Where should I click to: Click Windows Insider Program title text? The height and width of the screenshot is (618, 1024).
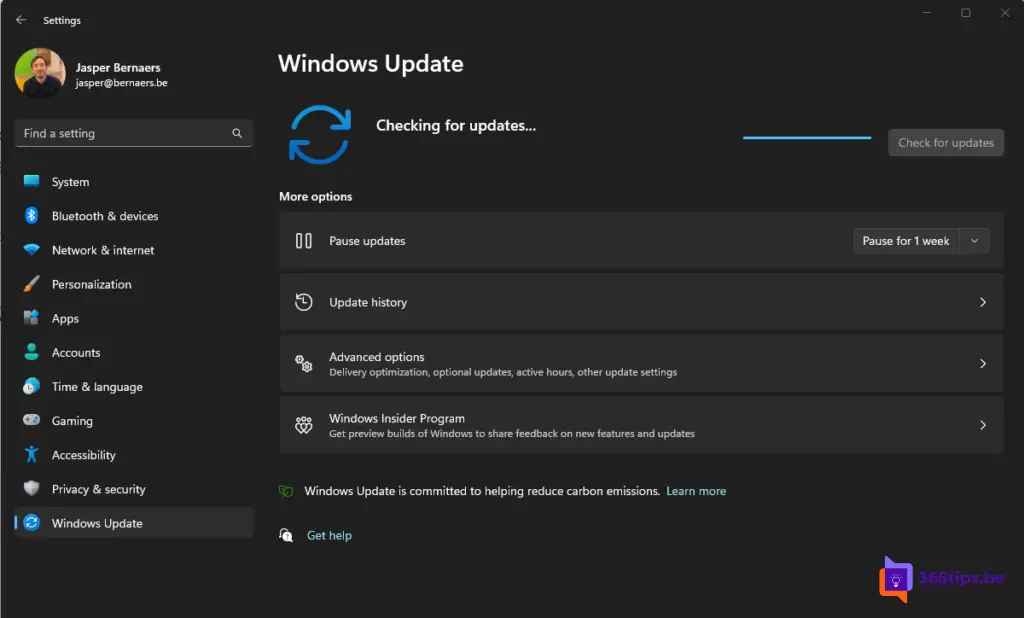(397, 418)
